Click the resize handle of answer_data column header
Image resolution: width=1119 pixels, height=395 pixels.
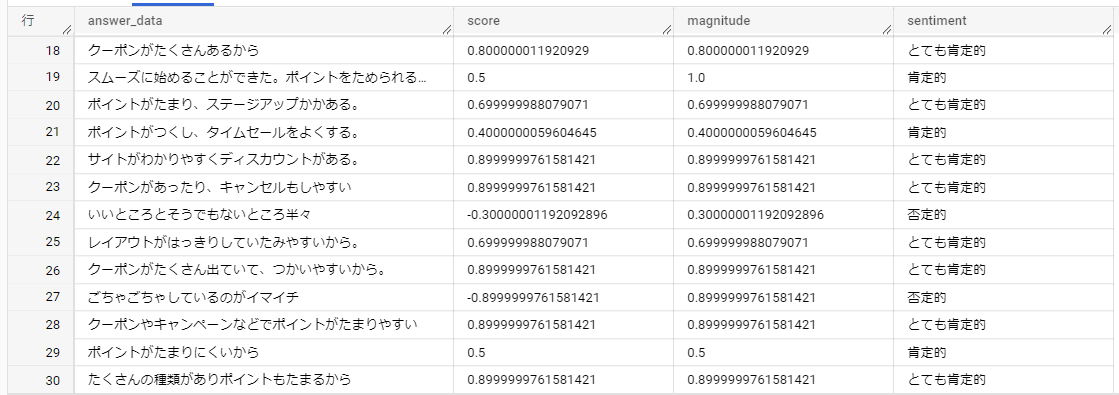coord(447,30)
